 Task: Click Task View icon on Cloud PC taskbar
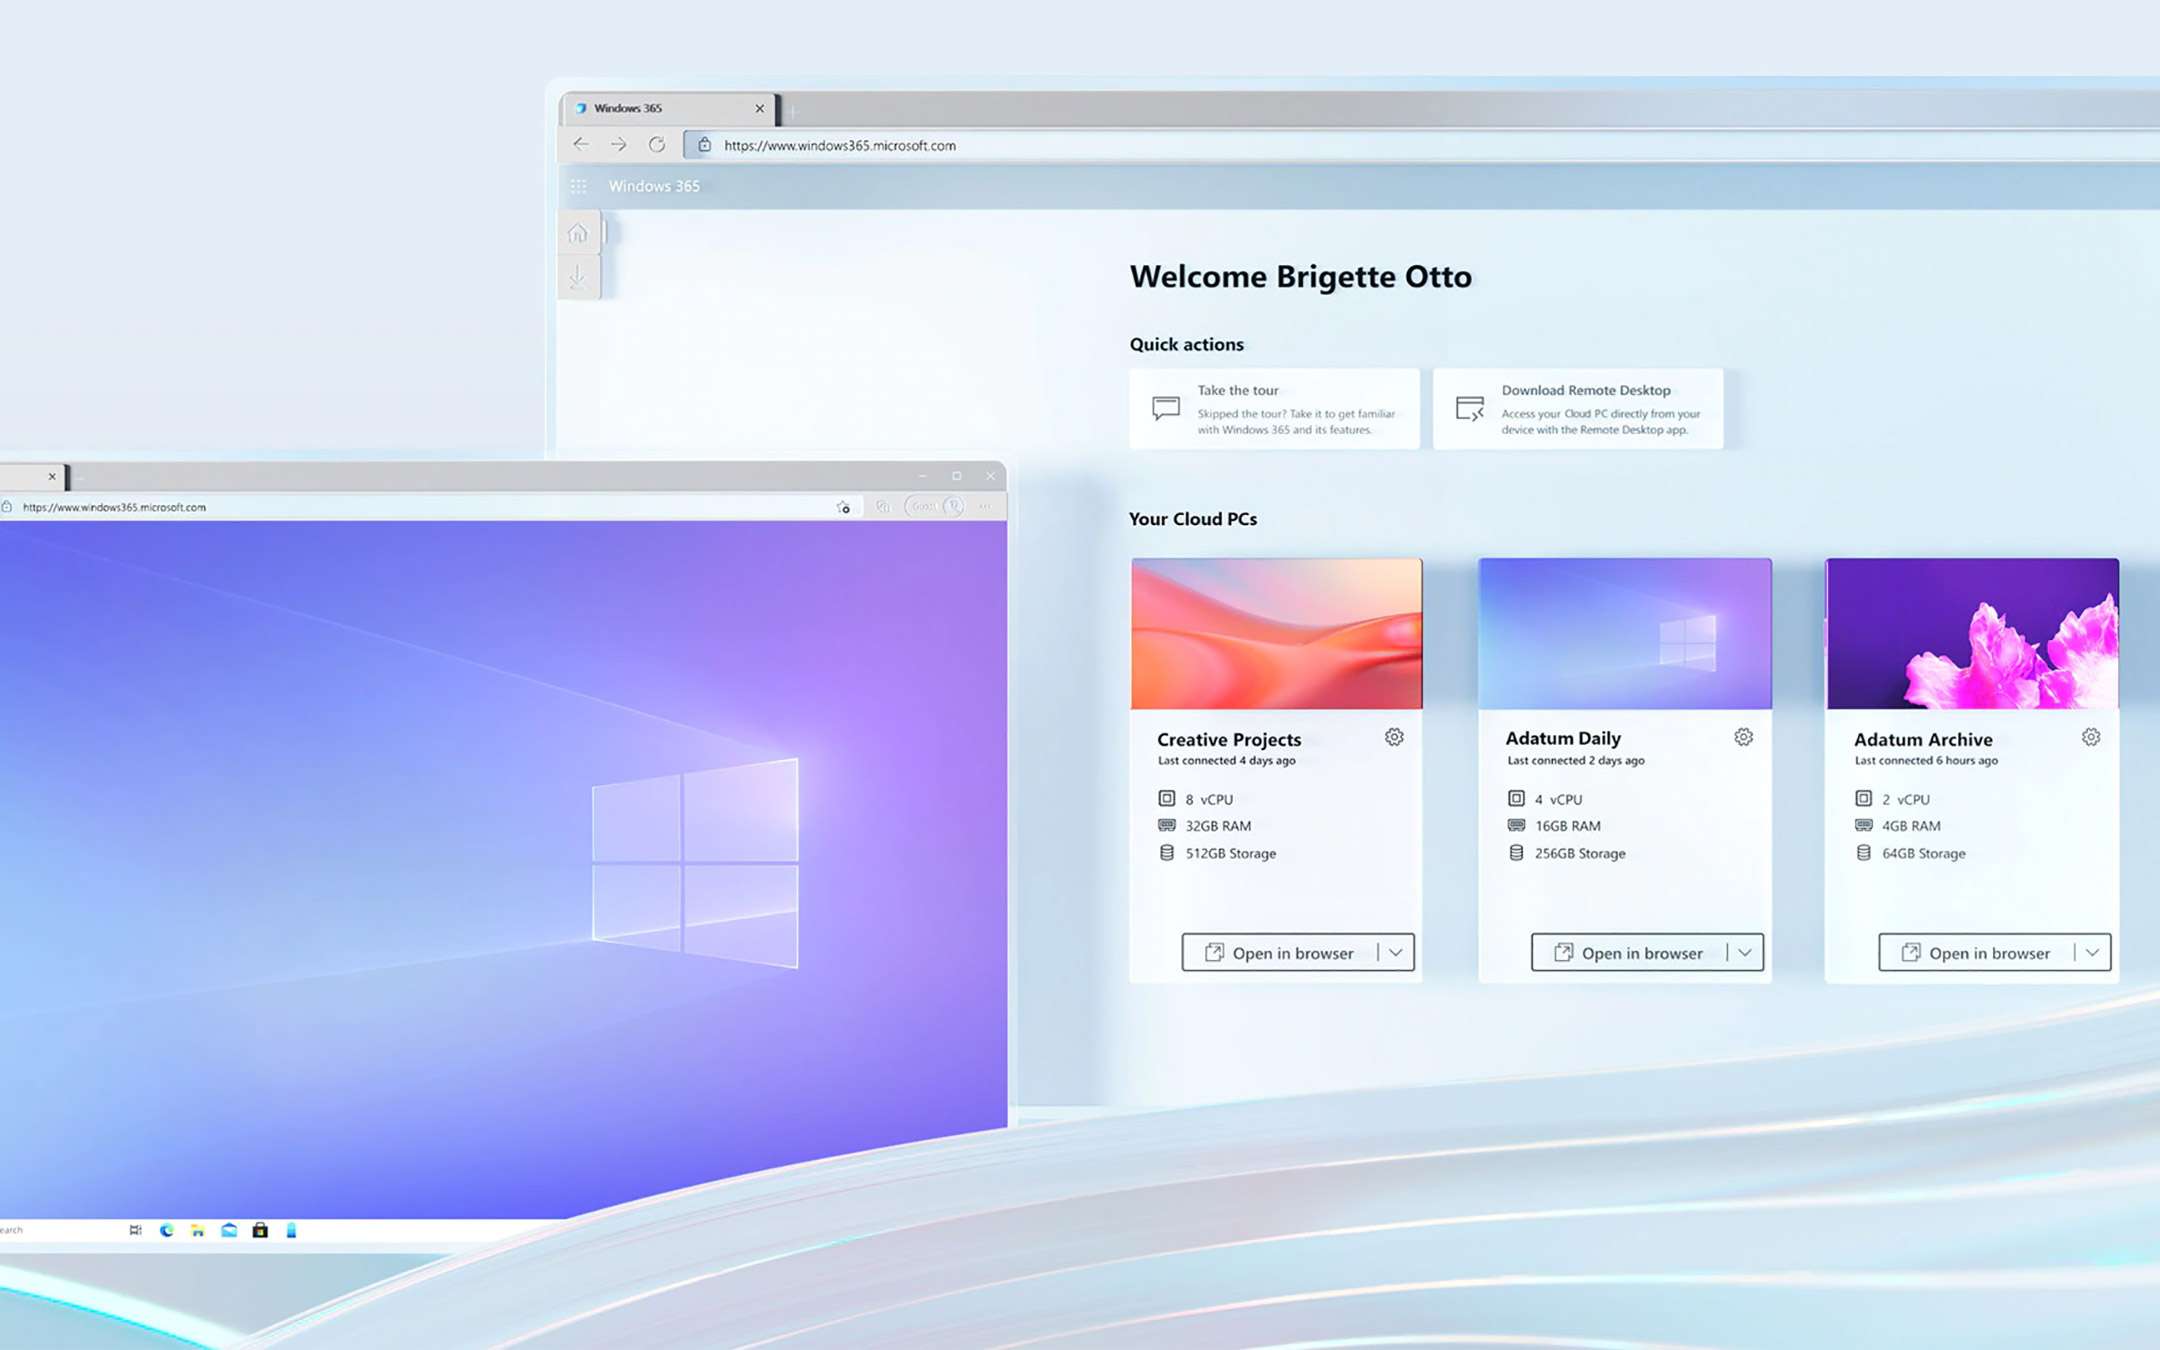point(135,1230)
